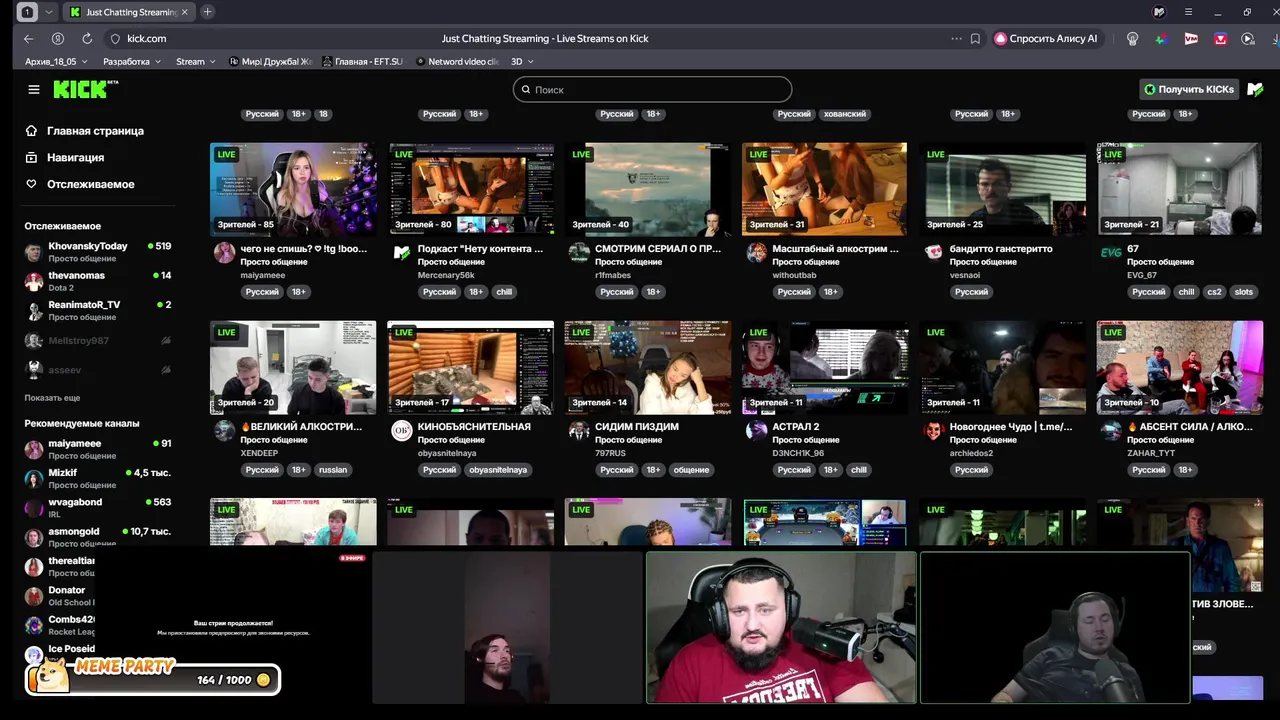Viewport: 1280px width, 720px height.
Task: Click the media play extension icon
Action: coord(1248,38)
